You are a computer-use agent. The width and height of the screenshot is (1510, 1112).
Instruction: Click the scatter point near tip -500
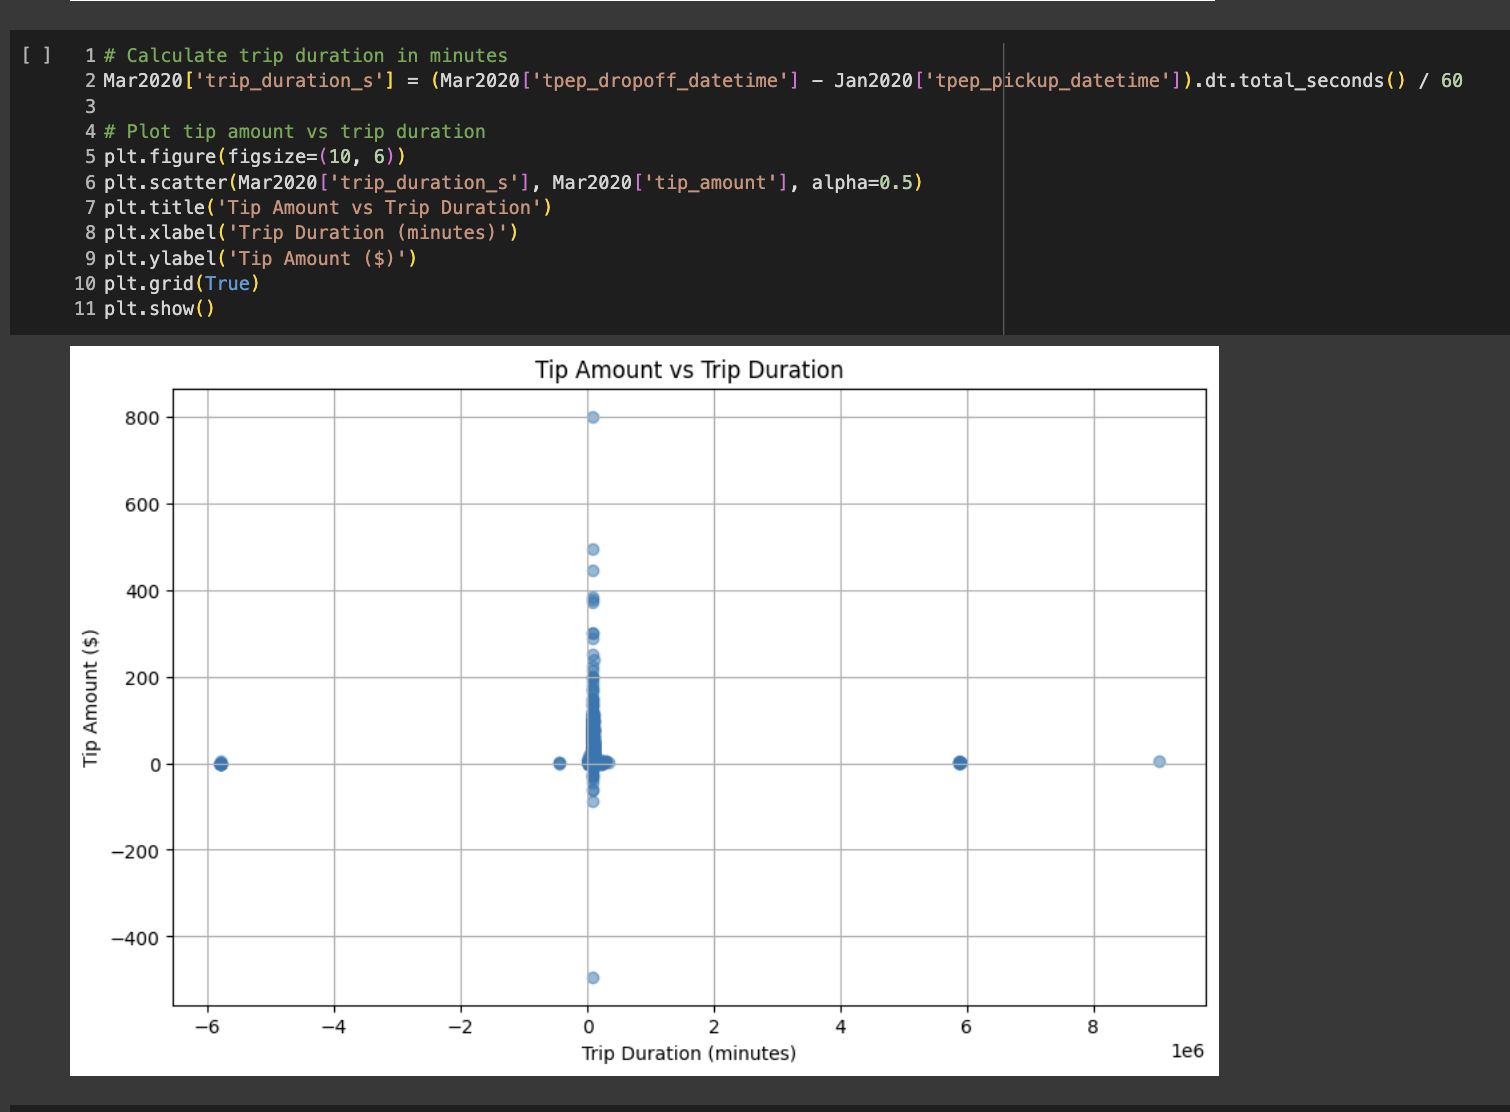(593, 978)
